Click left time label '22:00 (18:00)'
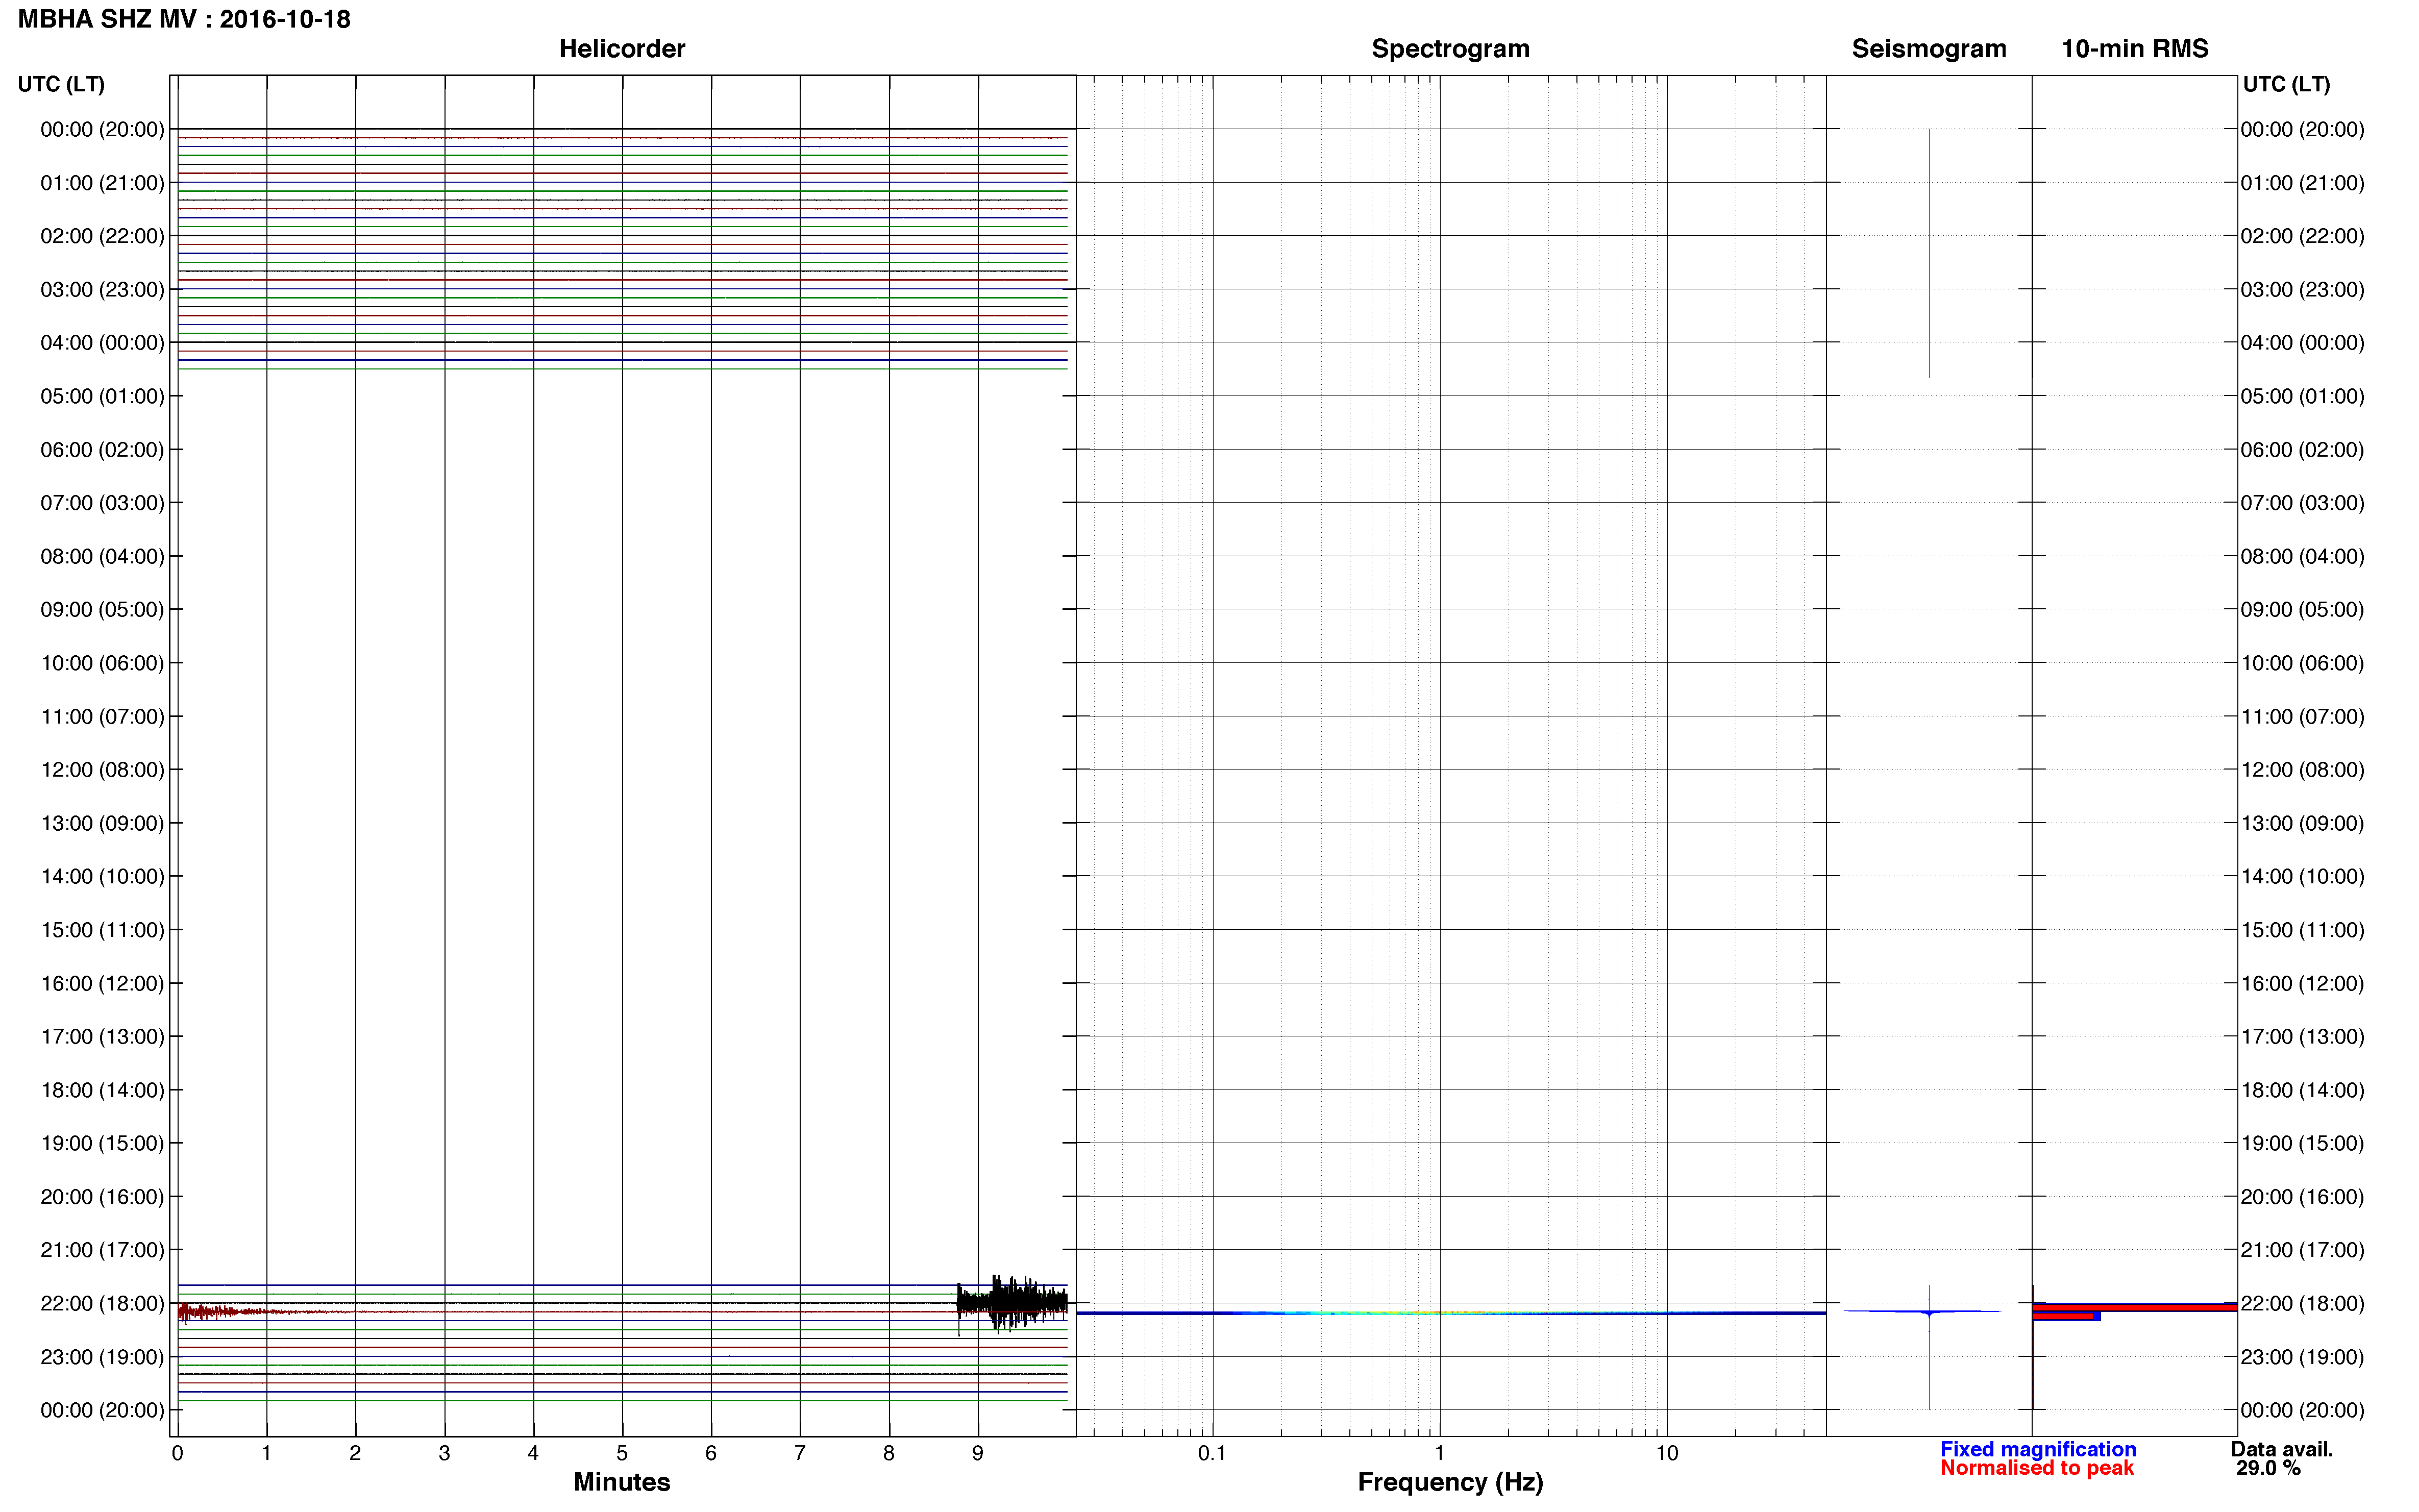 [x=102, y=1304]
